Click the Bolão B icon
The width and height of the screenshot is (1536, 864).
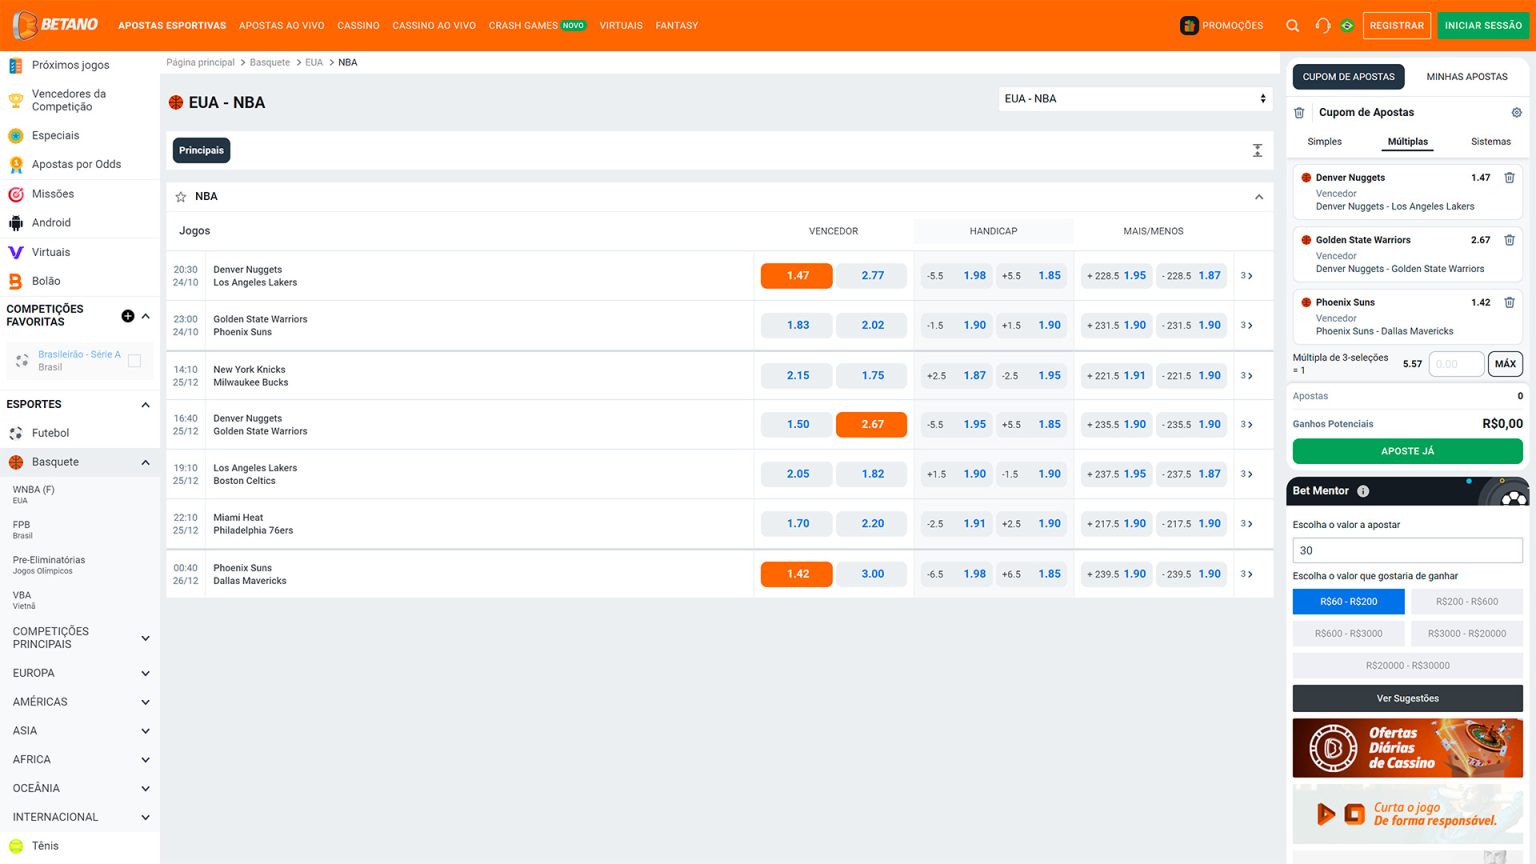(16, 281)
